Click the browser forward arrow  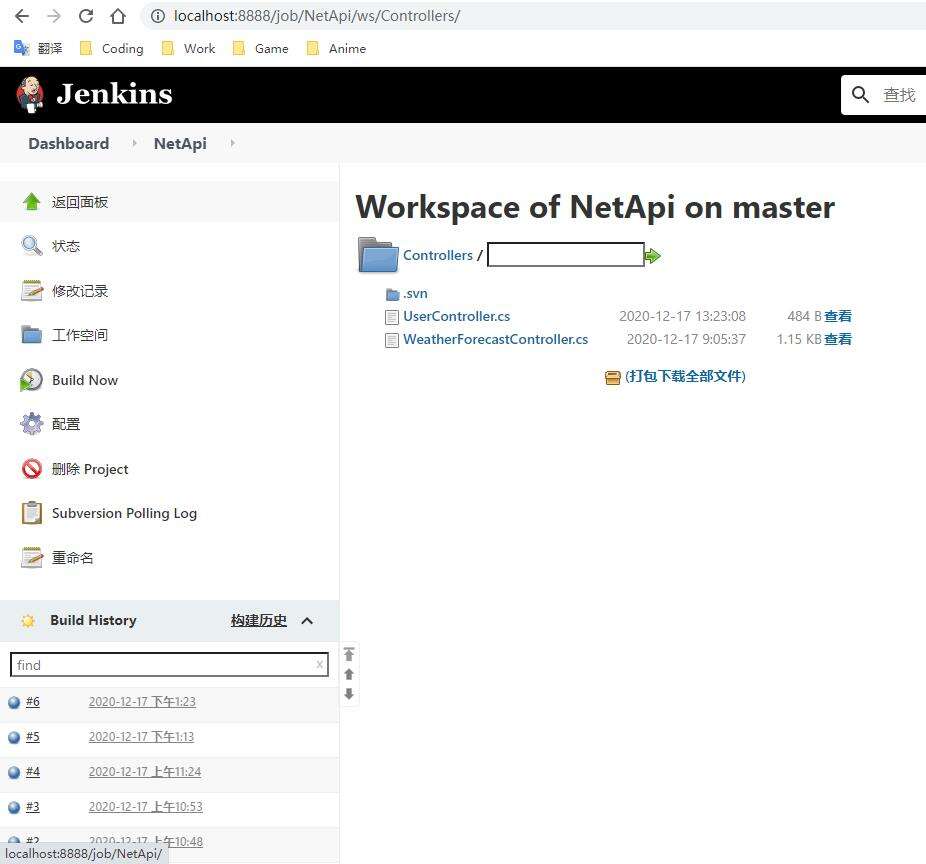click(x=54, y=16)
